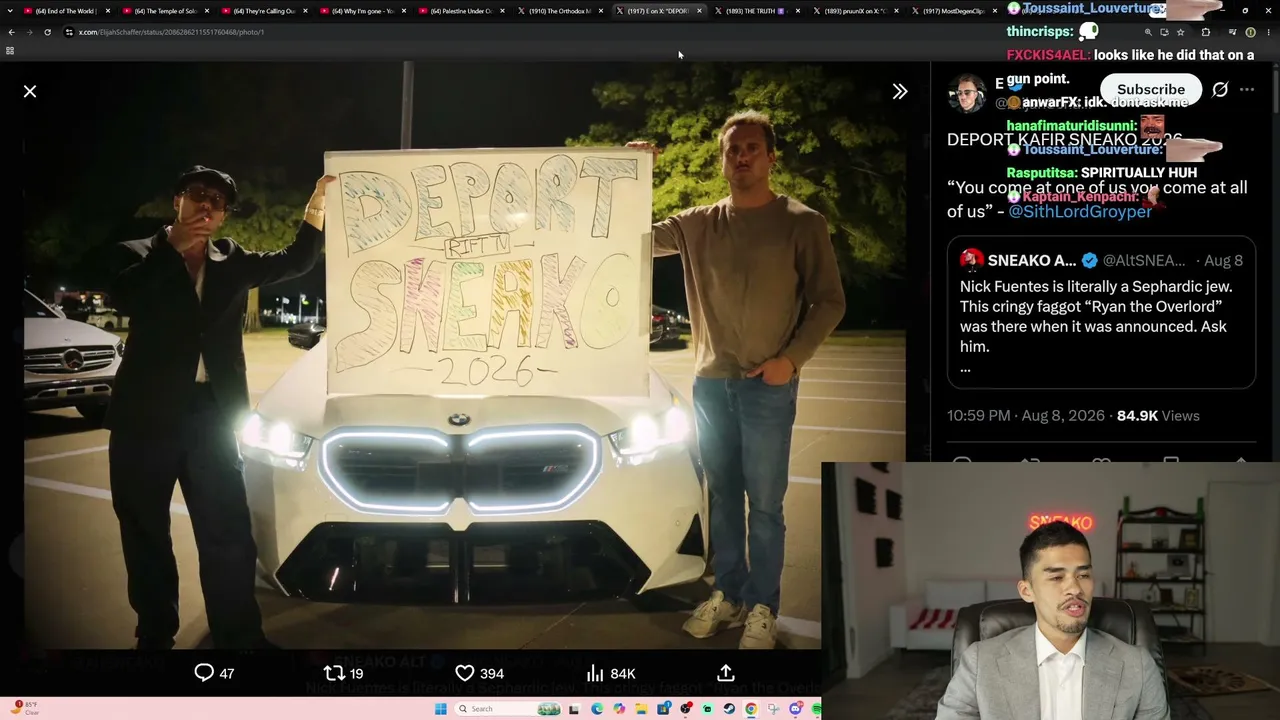1280x720 pixels.
Task: Share the photo via the upload arrow icon
Action: coord(726,673)
